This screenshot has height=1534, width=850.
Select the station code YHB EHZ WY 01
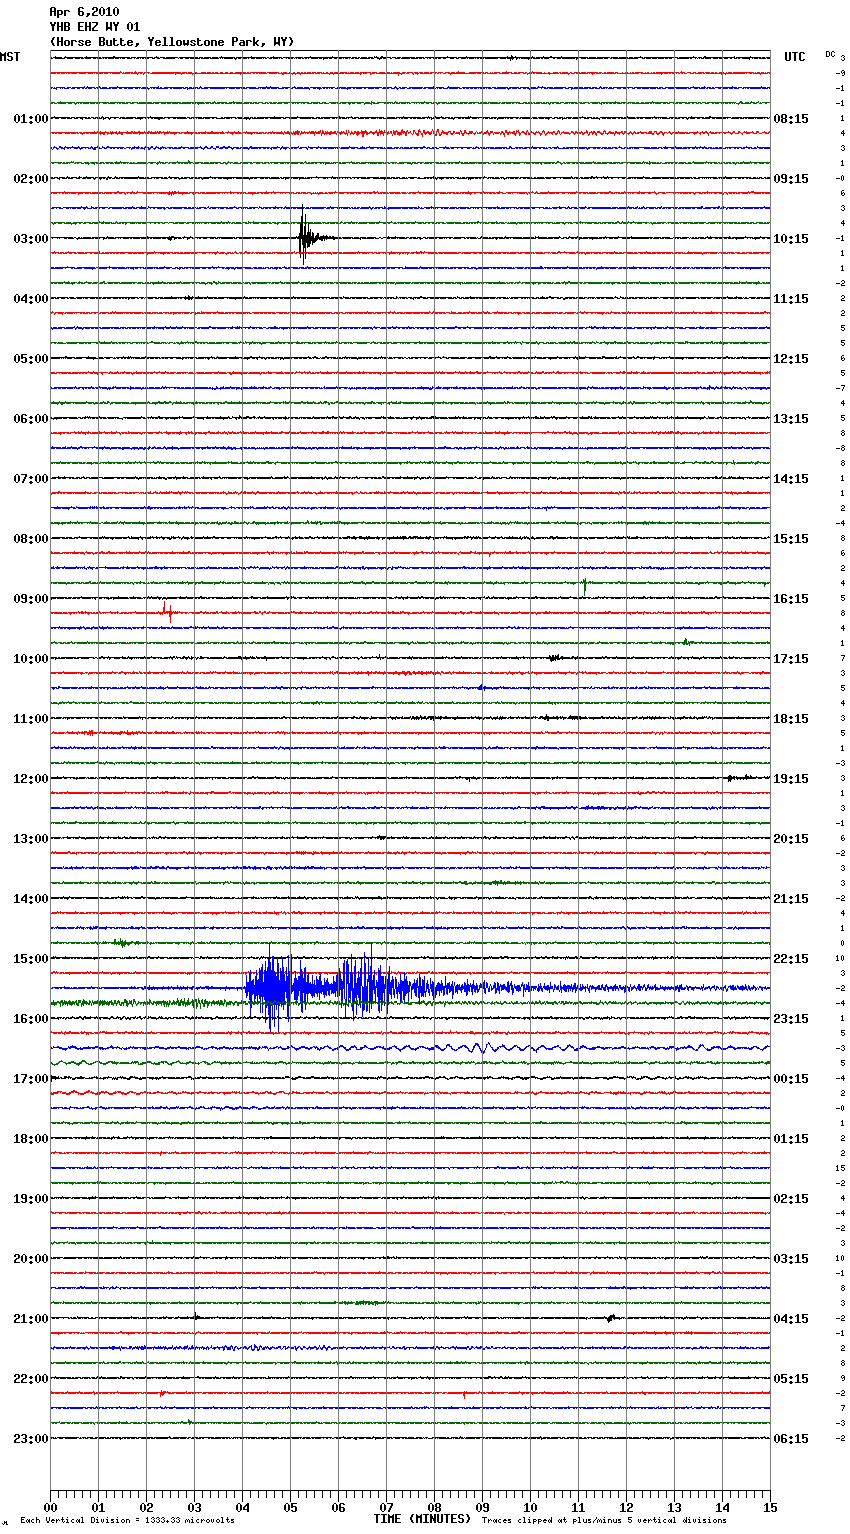click(x=95, y=27)
